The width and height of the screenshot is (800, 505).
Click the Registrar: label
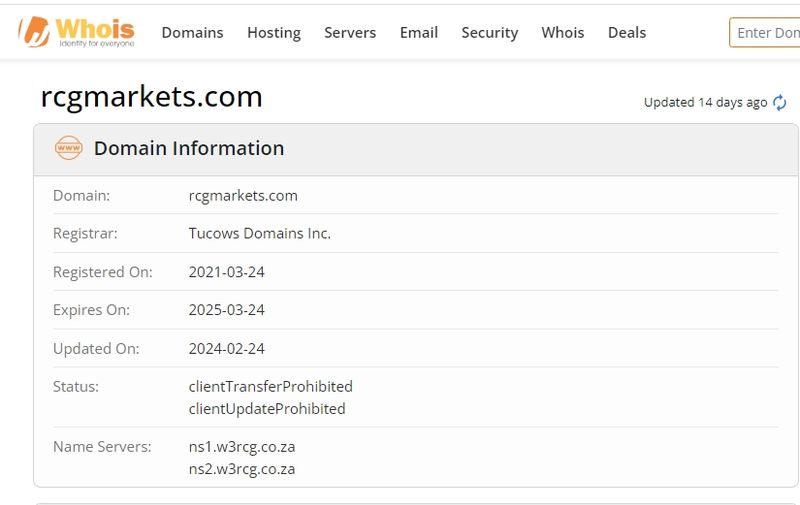click(x=85, y=234)
